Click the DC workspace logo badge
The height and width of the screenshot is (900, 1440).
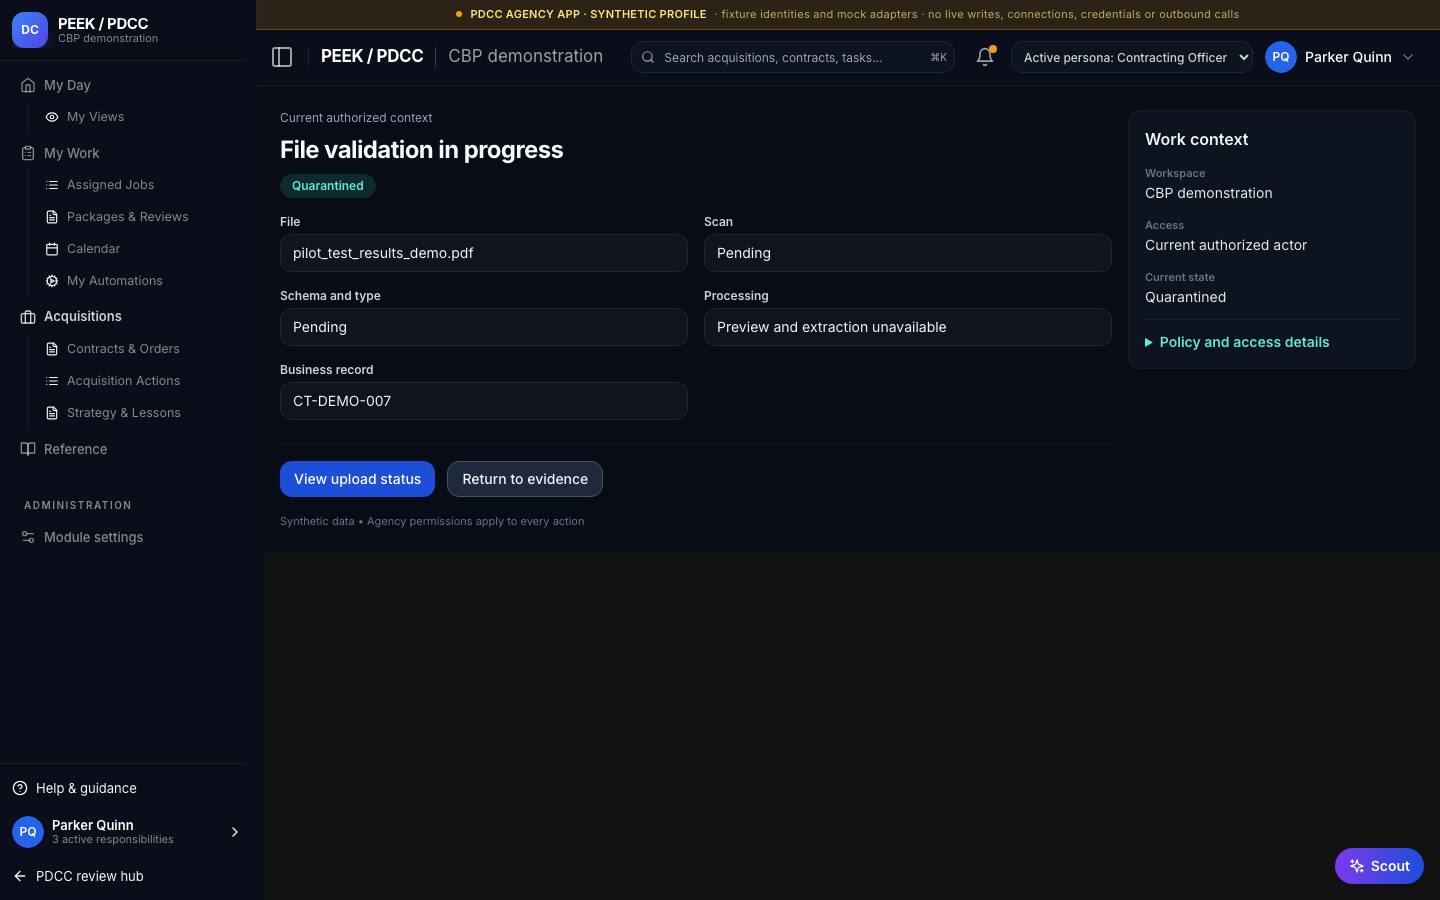pyautogui.click(x=30, y=30)
